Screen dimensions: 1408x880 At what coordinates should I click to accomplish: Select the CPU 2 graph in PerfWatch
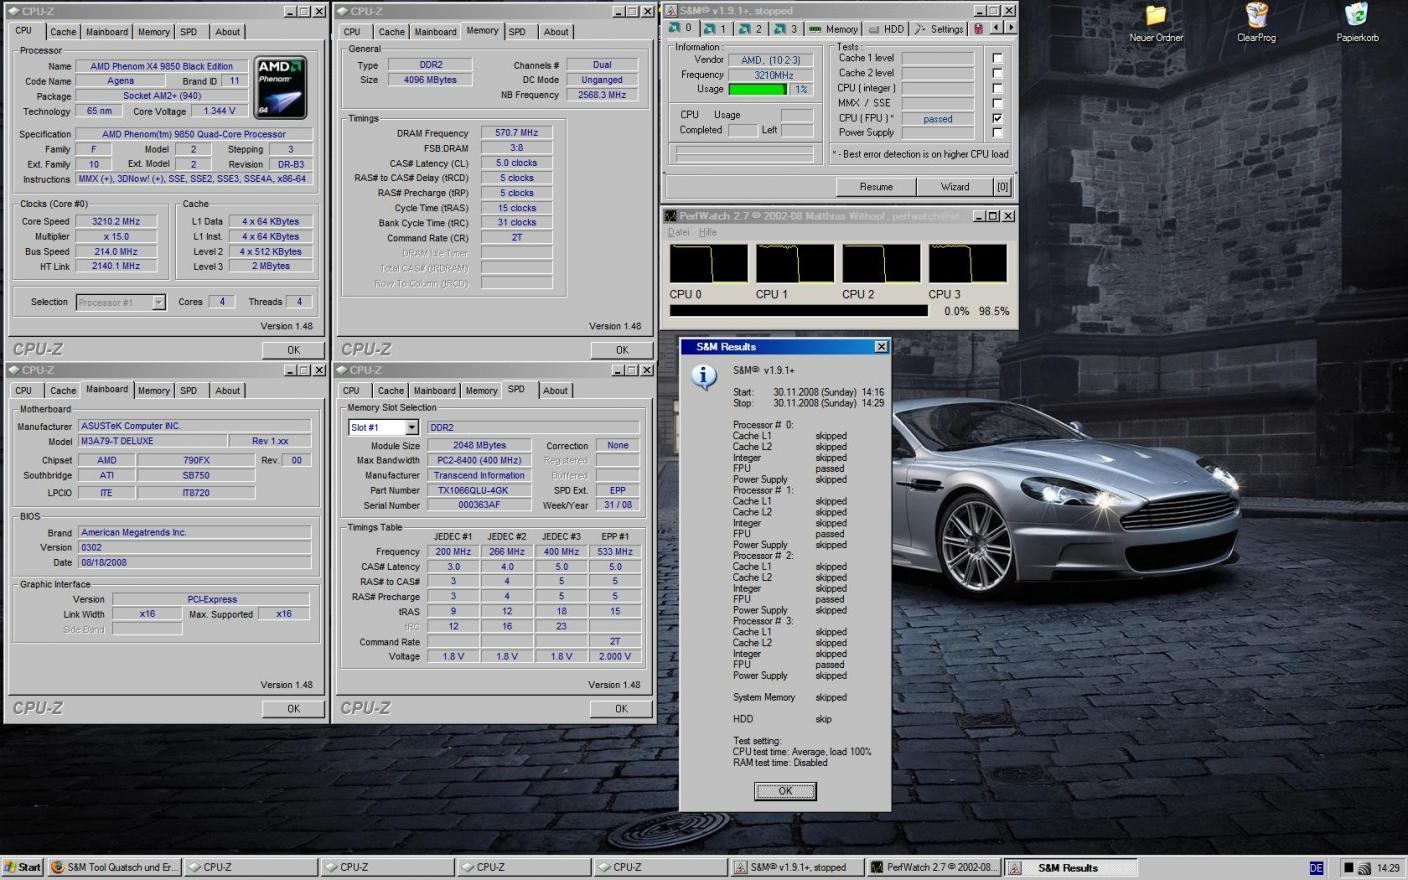coord(881,264)
